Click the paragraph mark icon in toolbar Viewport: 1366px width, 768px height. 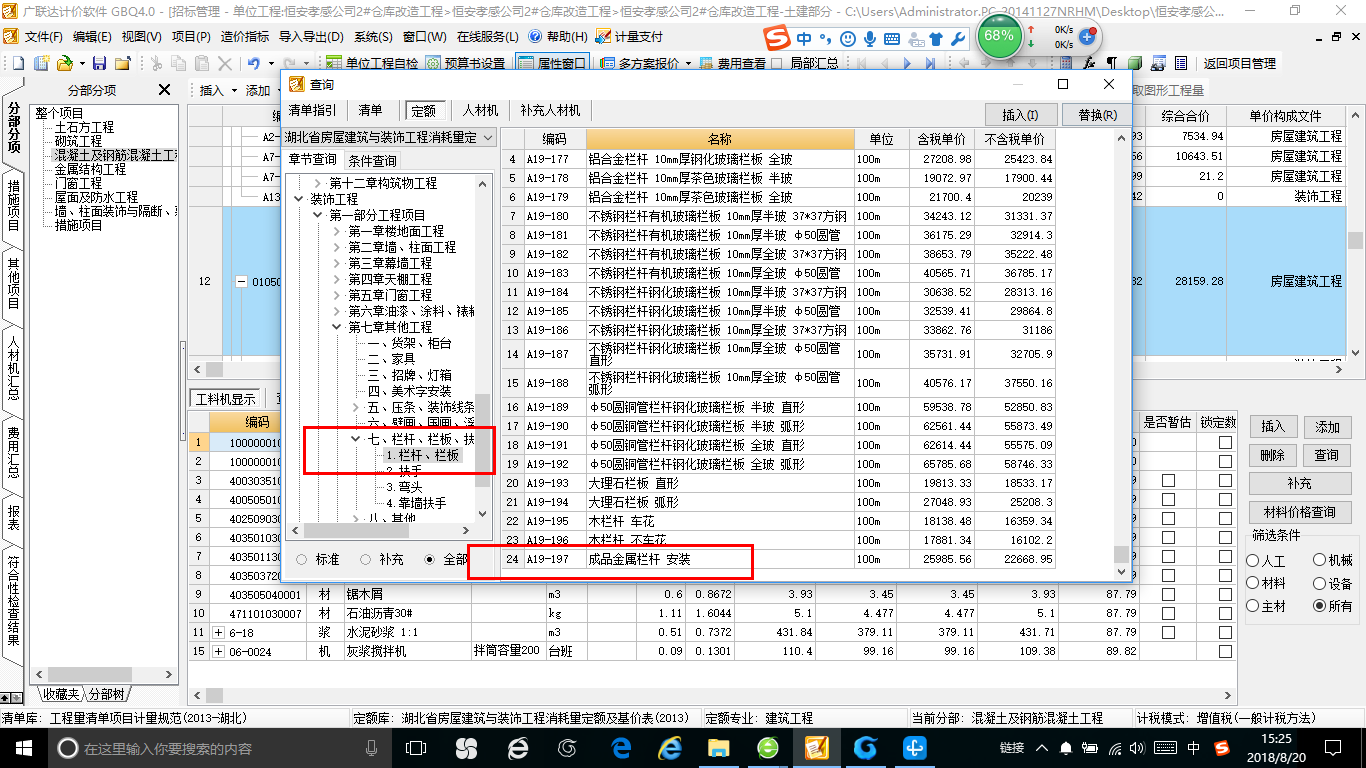[1111, 63]
